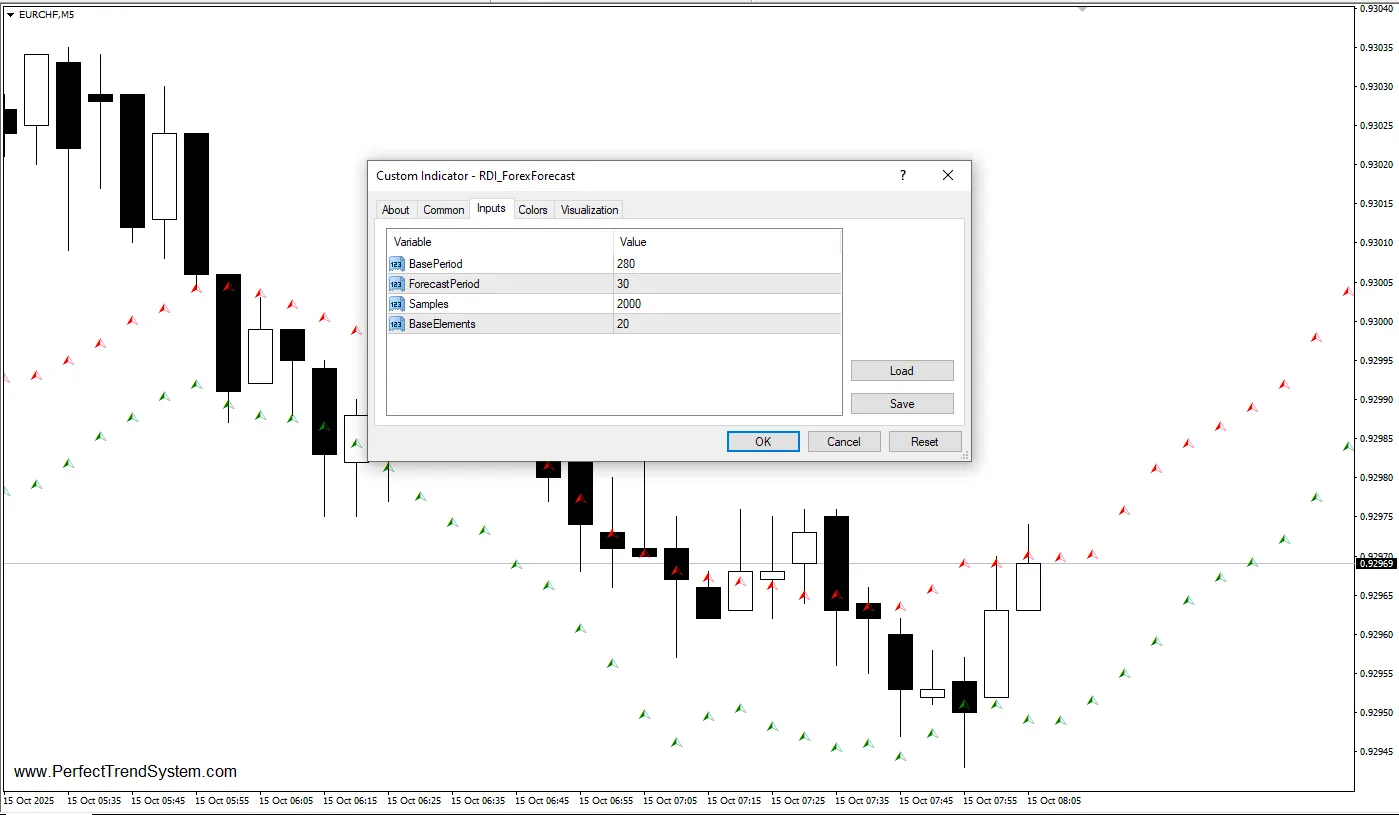The width and height of the screenshot is (1399, 815).
Task: Switch to the About tab
Action: (396, 210)
